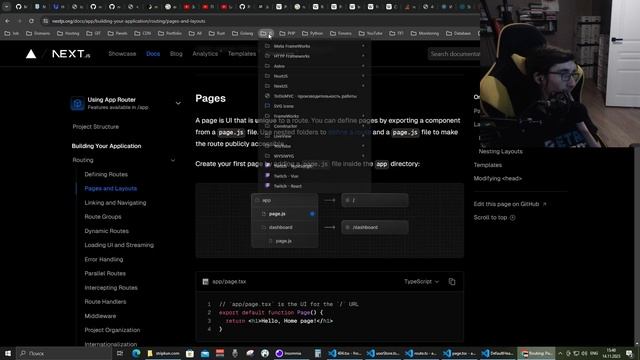Collapse the Routing section chevron
The height and width of the screenshot is (360, 640).
173,160
